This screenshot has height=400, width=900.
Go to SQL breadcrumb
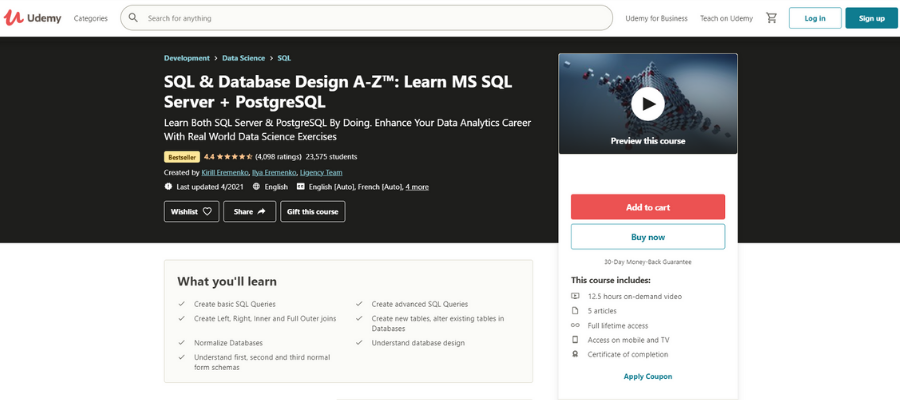point(284,58)
